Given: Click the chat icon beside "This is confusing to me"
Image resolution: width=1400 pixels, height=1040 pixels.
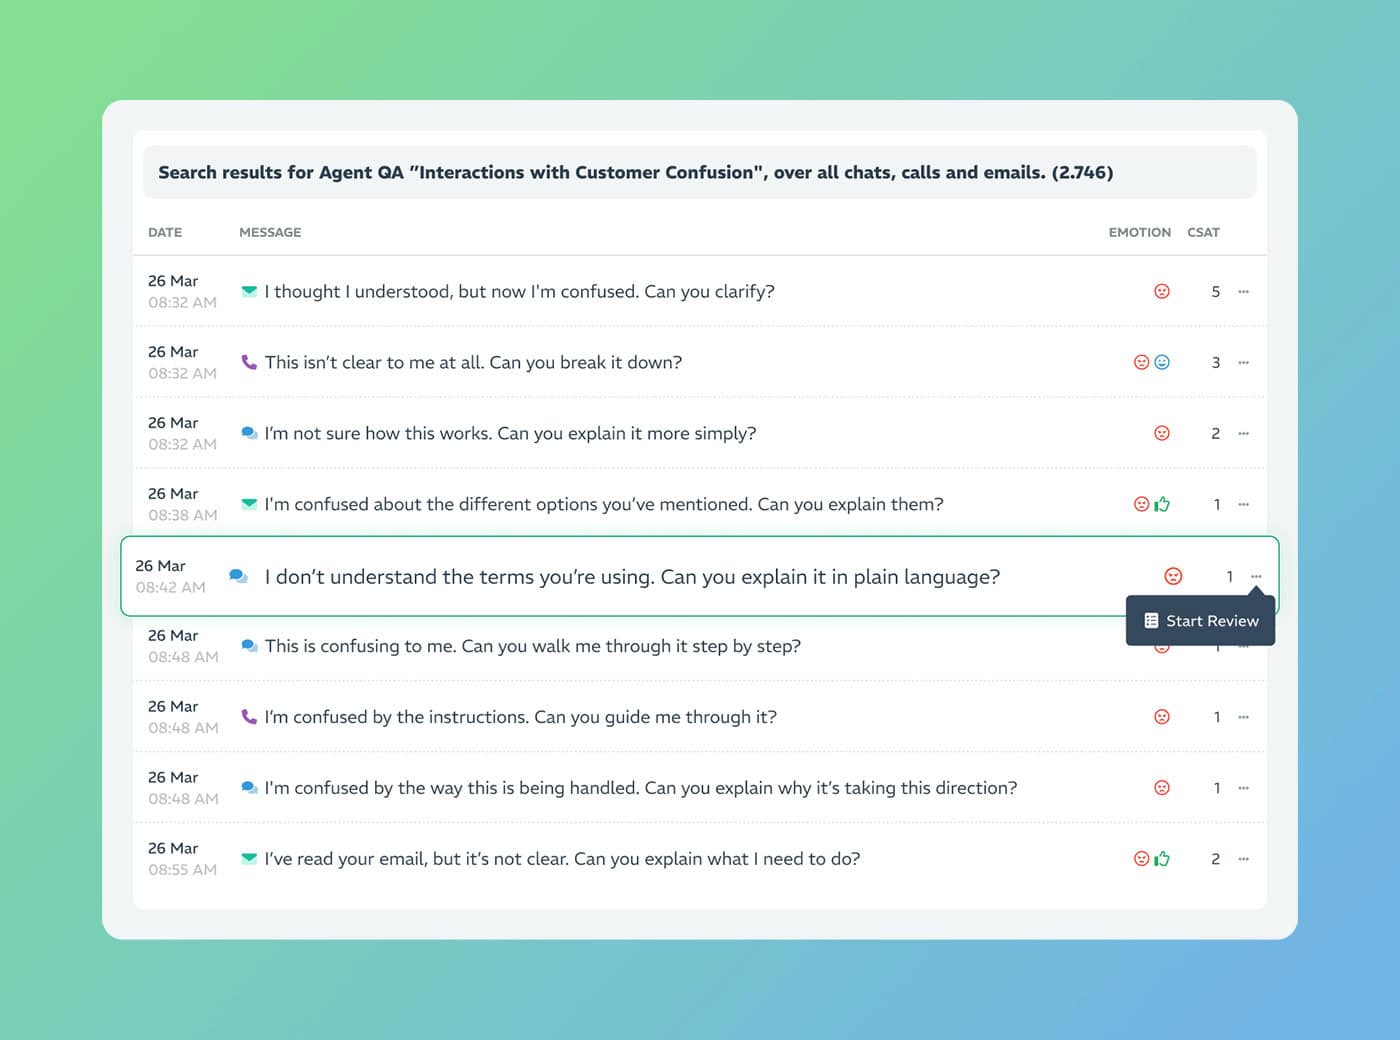Looking at the screenshot, I should 249,646.
